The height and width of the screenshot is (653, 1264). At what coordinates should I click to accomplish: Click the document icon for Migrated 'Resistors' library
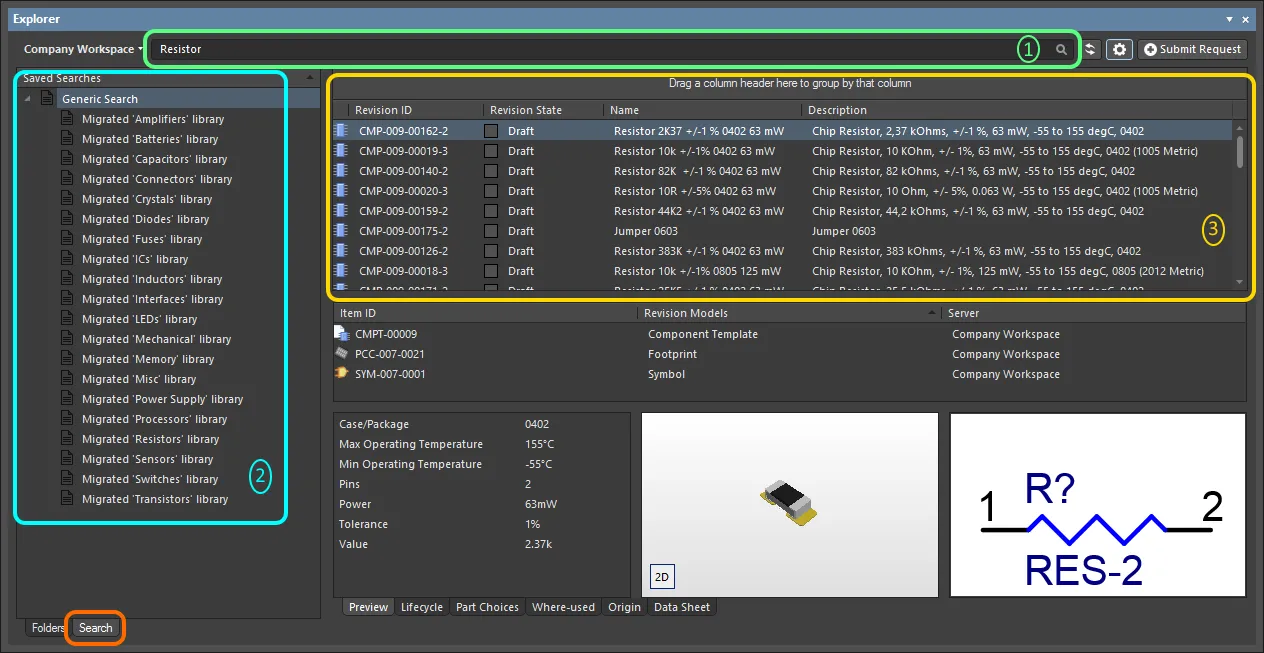68,439
